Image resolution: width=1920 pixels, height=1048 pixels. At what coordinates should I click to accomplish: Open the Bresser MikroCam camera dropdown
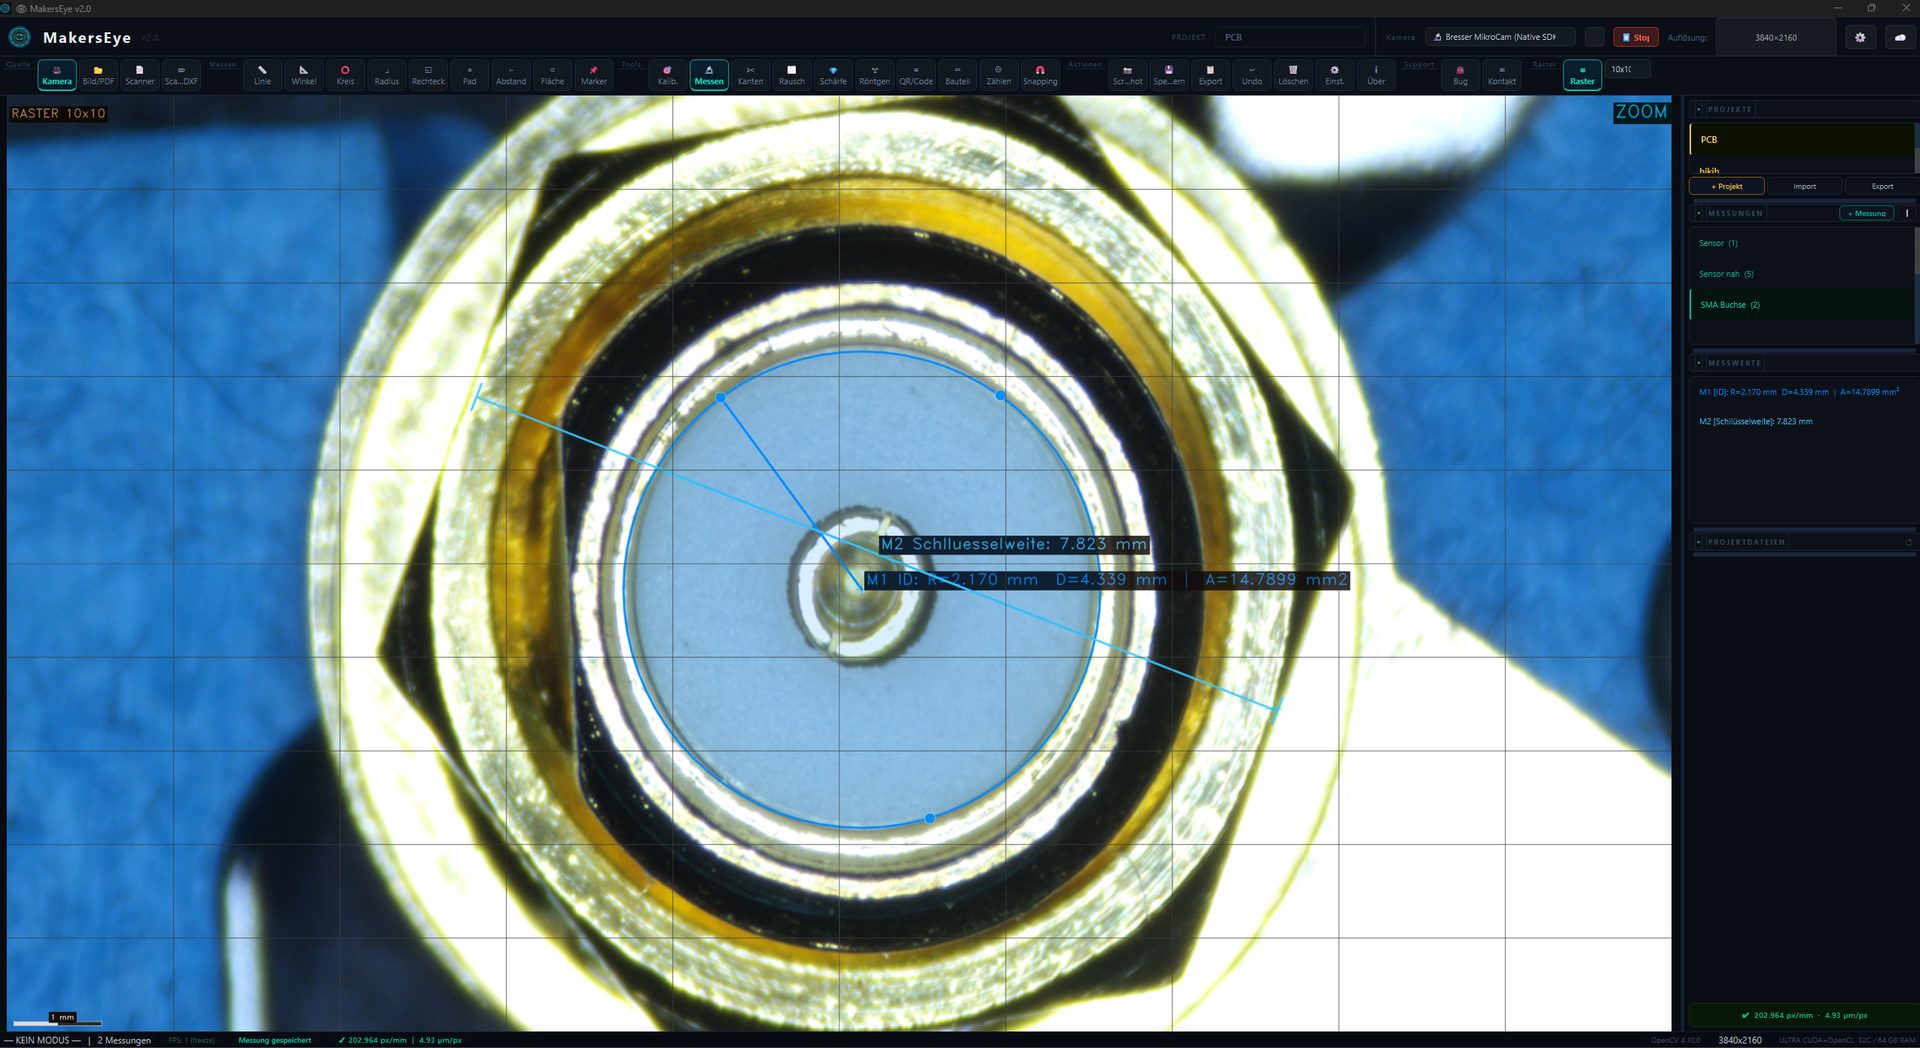1499,37
